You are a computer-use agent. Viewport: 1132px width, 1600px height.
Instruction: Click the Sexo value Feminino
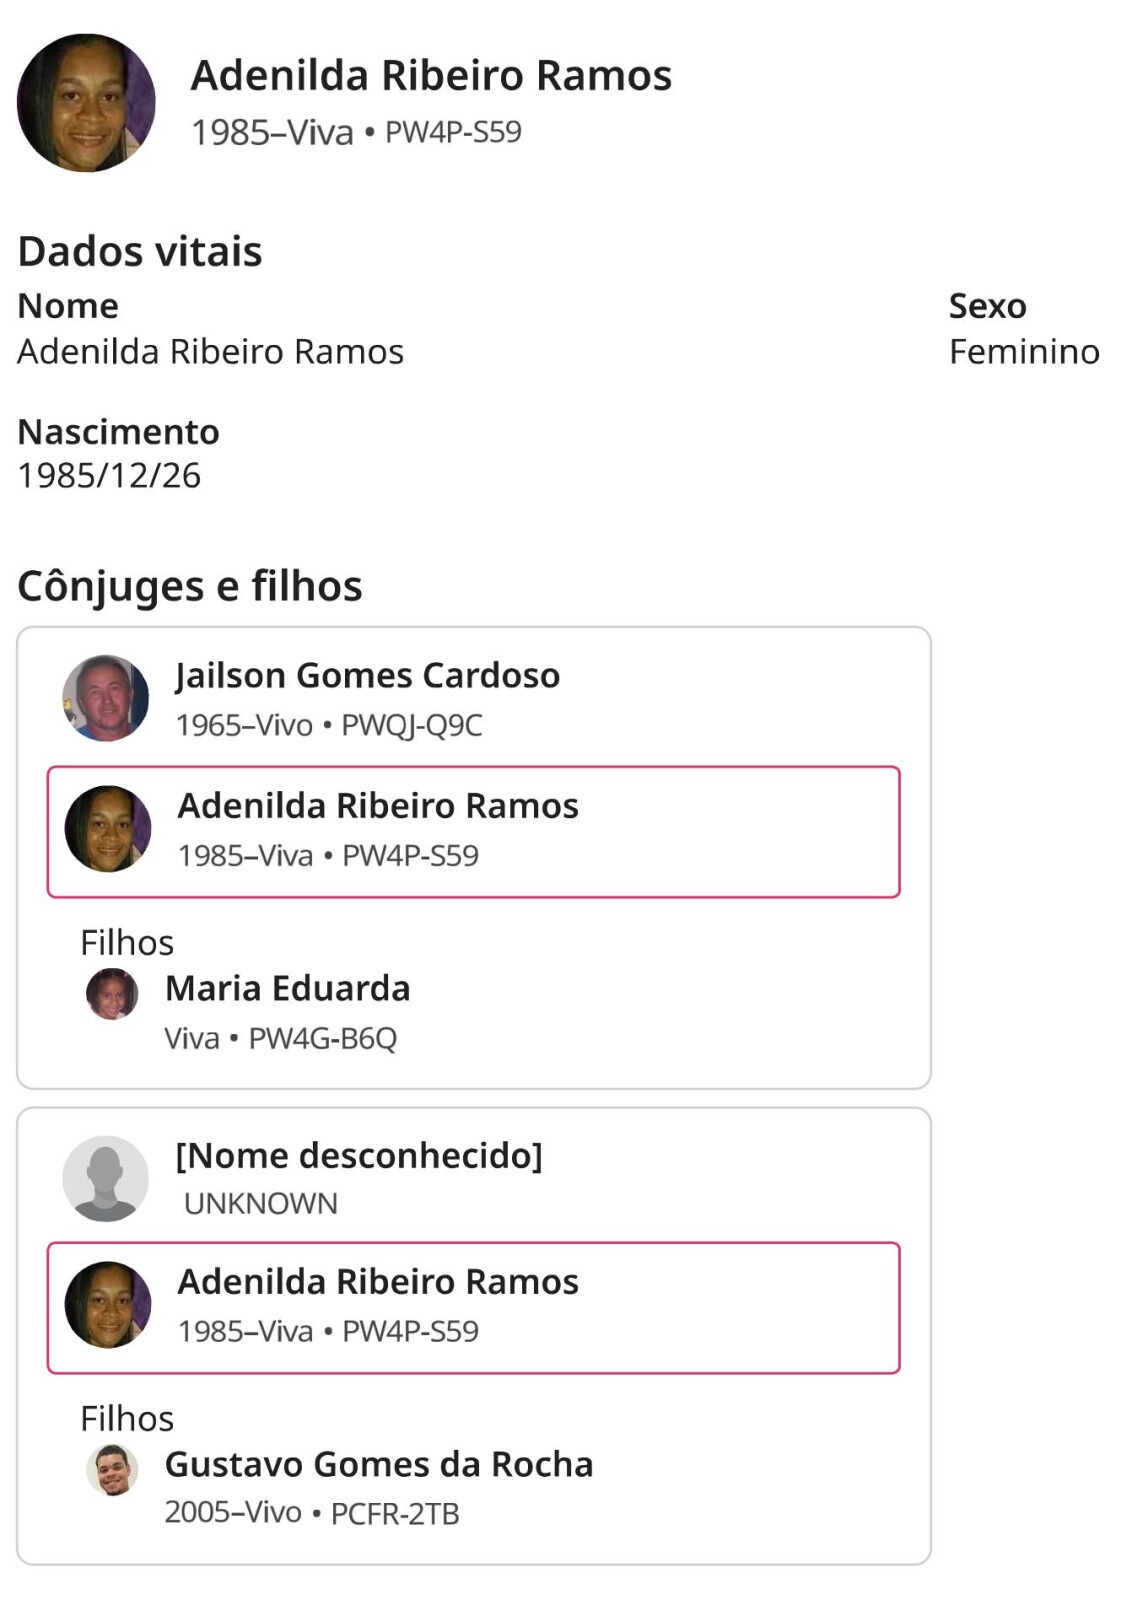[x=1023, y=352]
